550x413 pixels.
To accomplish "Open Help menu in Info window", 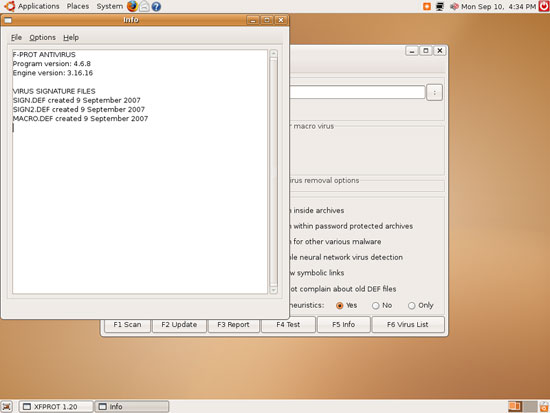I will 71,37.
